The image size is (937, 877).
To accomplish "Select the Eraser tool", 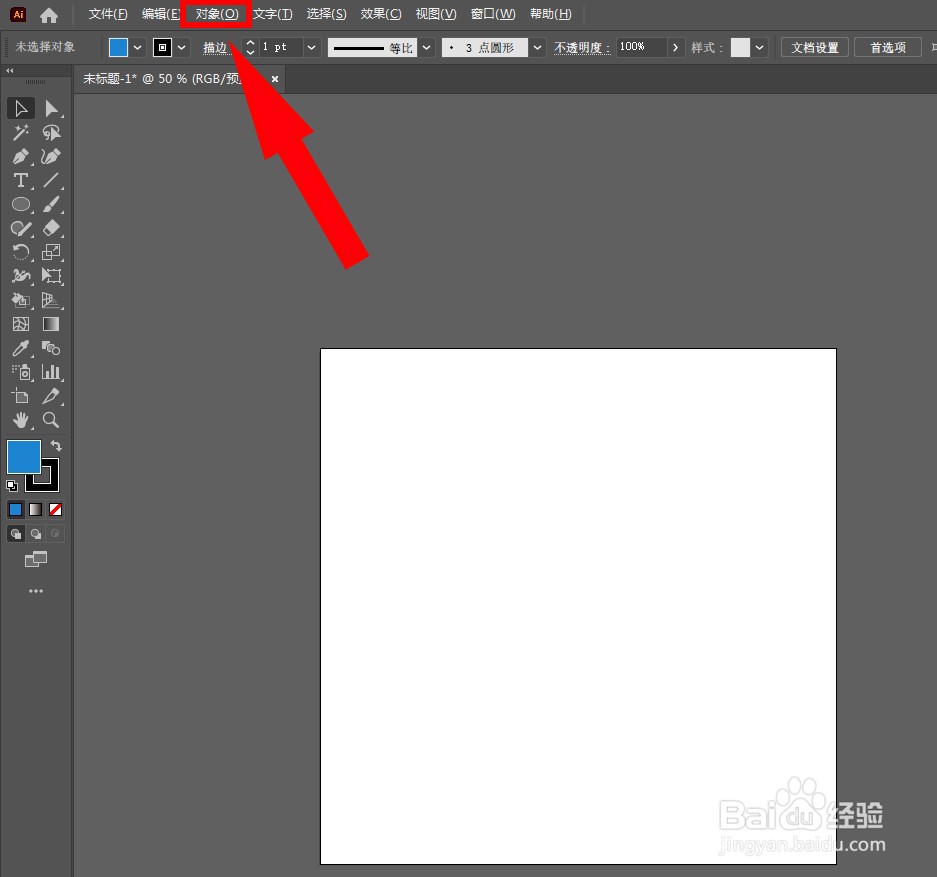I will (51, 228).
